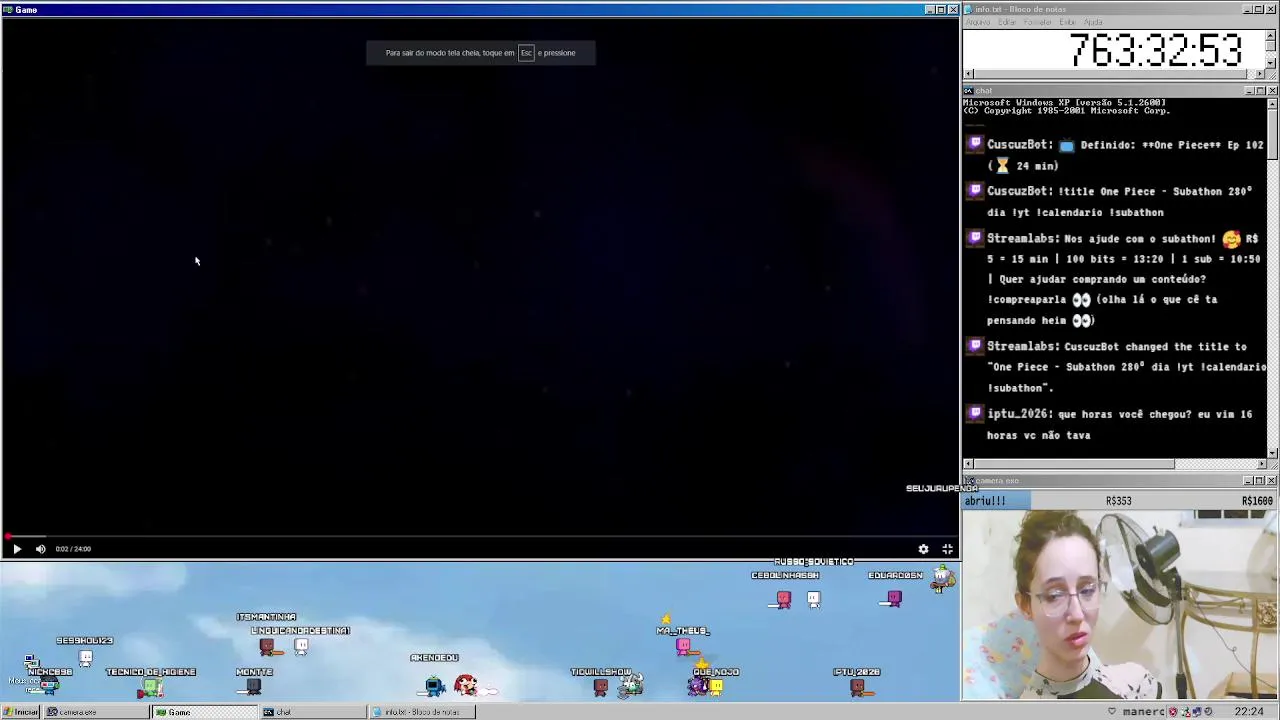This screenshot has width=1280, height=720.
Task: Play the video in the Game window
Action: point(16,549)
